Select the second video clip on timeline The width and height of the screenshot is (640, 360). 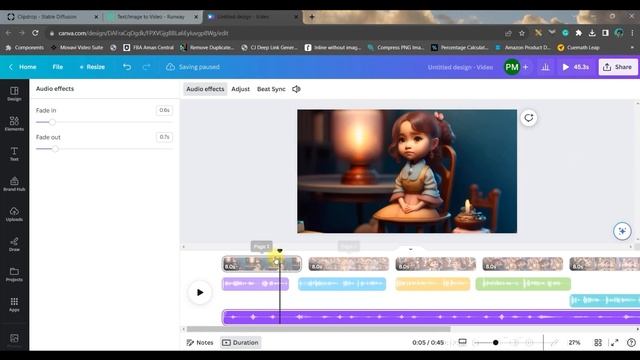click(349, 264)
